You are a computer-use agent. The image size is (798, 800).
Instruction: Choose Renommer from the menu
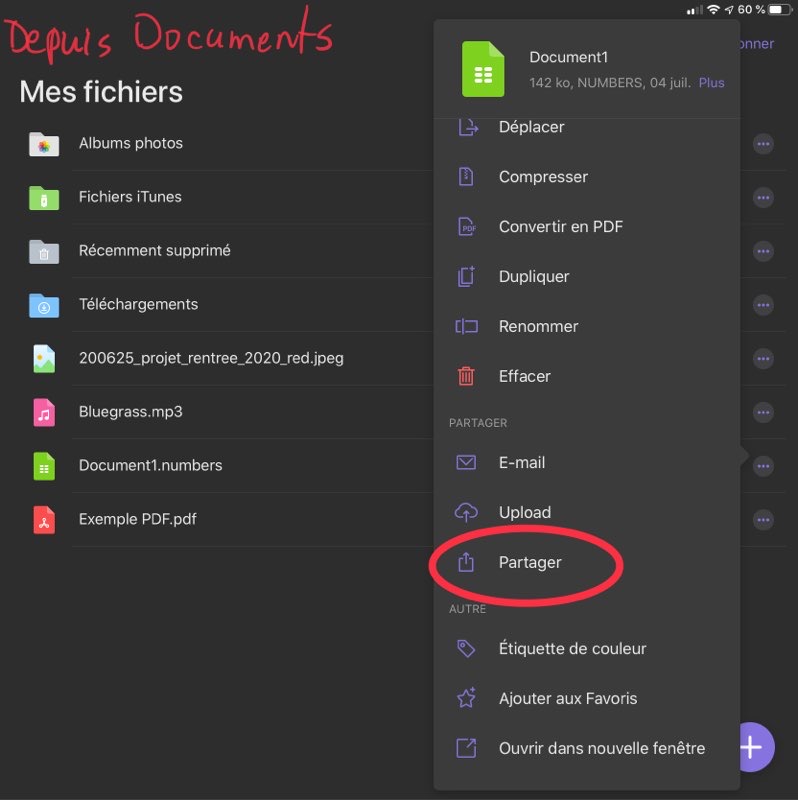pos(538,327)
